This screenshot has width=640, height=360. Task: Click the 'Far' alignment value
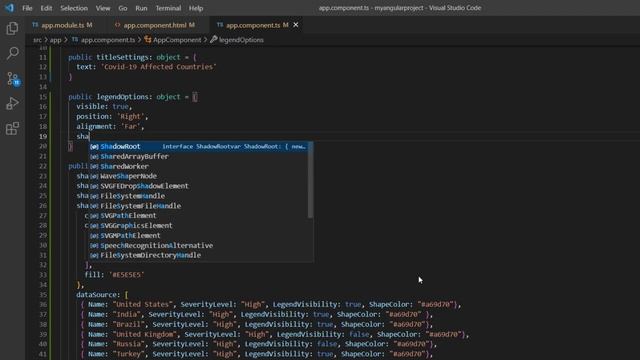130,127
